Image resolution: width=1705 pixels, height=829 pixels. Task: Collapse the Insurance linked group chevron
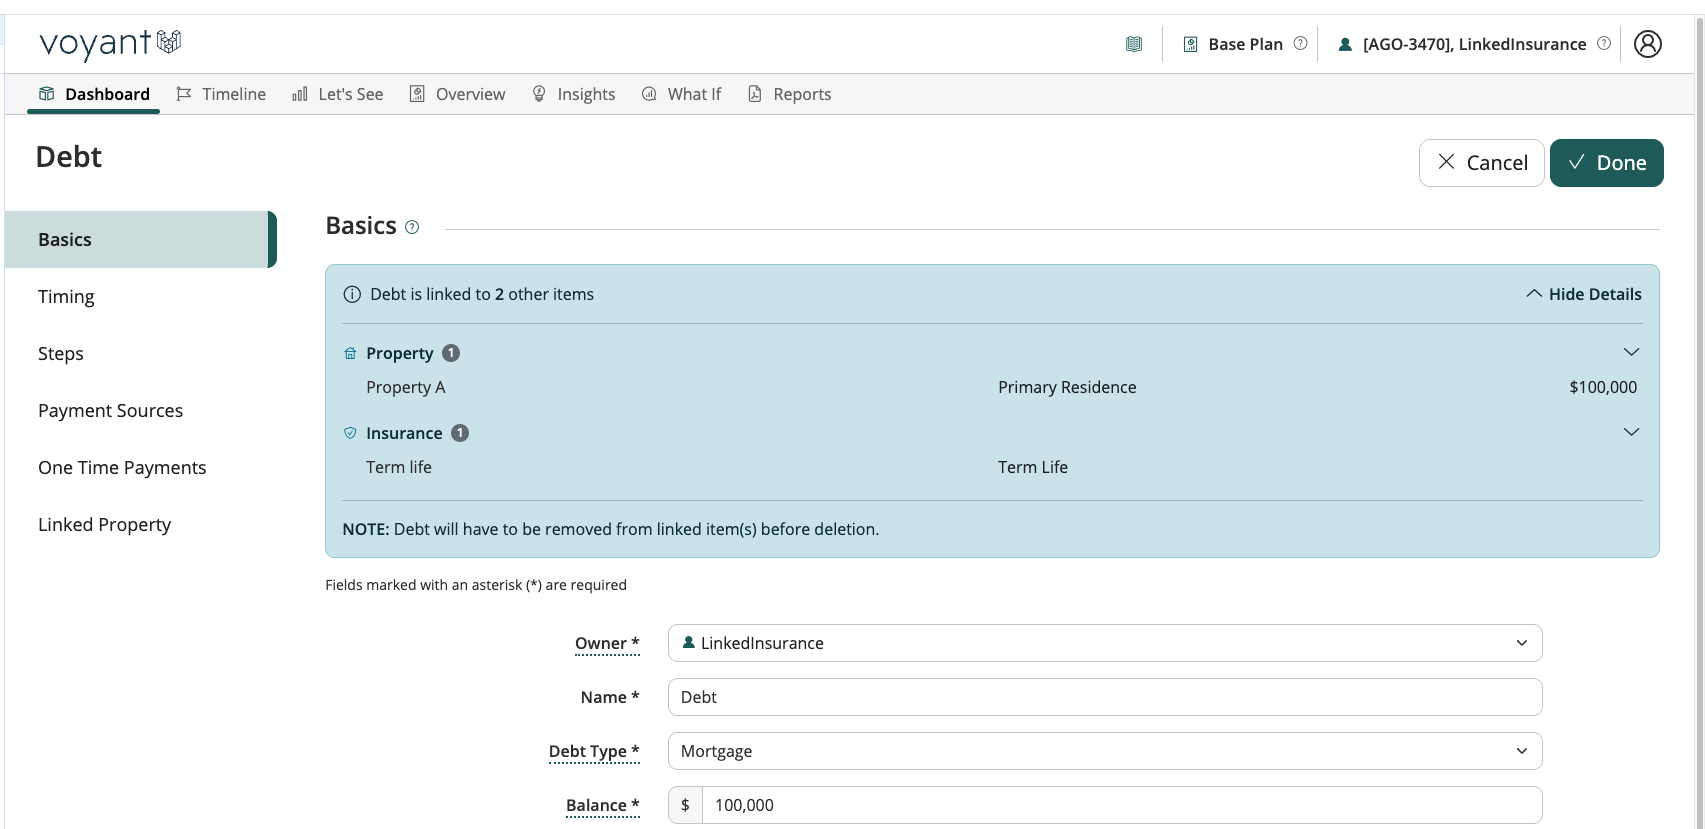1631,432
